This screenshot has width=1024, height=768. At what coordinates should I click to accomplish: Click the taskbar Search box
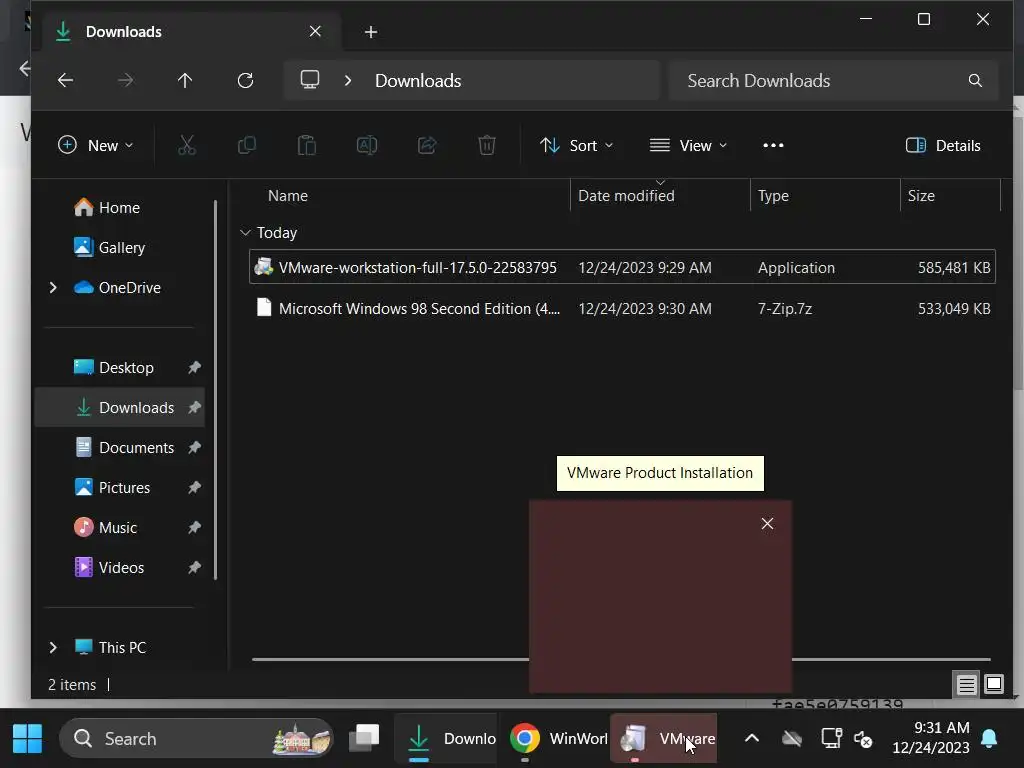(196, 739)
